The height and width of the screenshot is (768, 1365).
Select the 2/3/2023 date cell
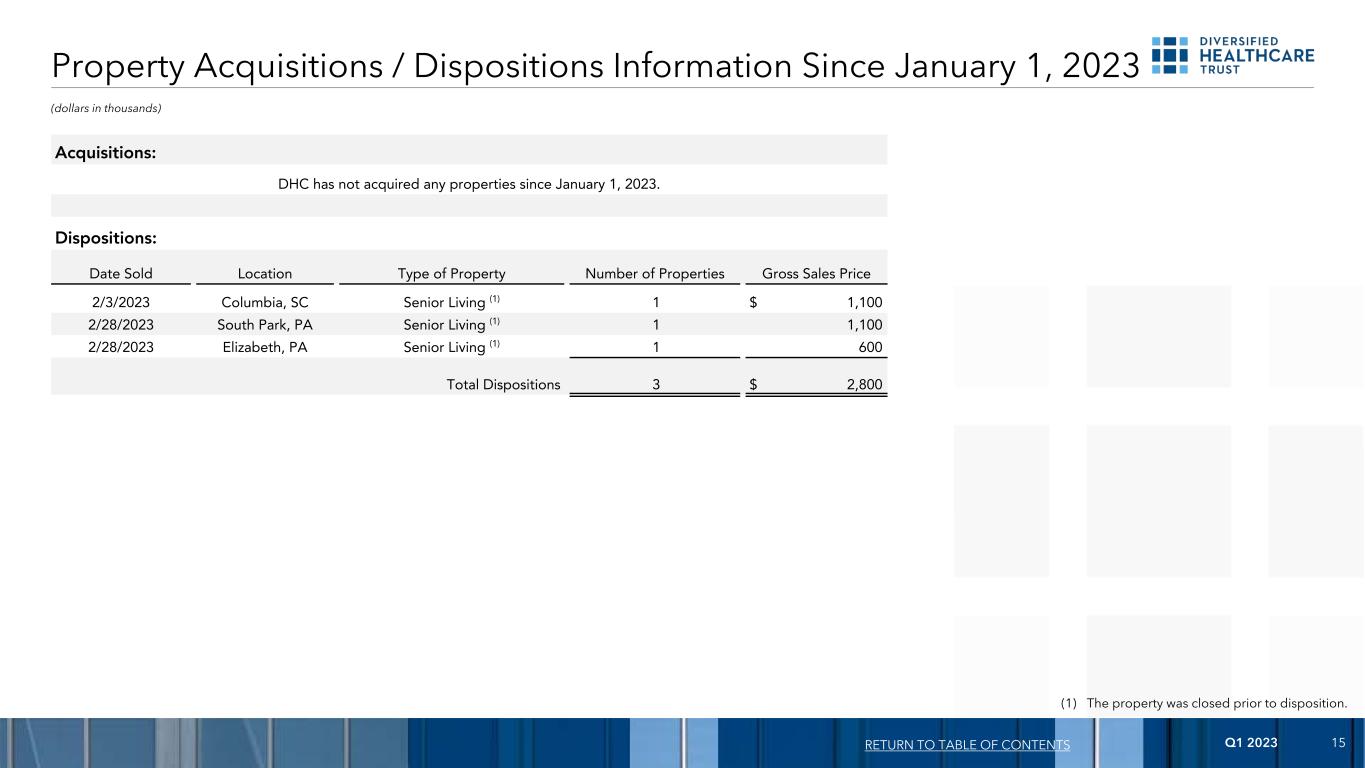tap(121, 301)
